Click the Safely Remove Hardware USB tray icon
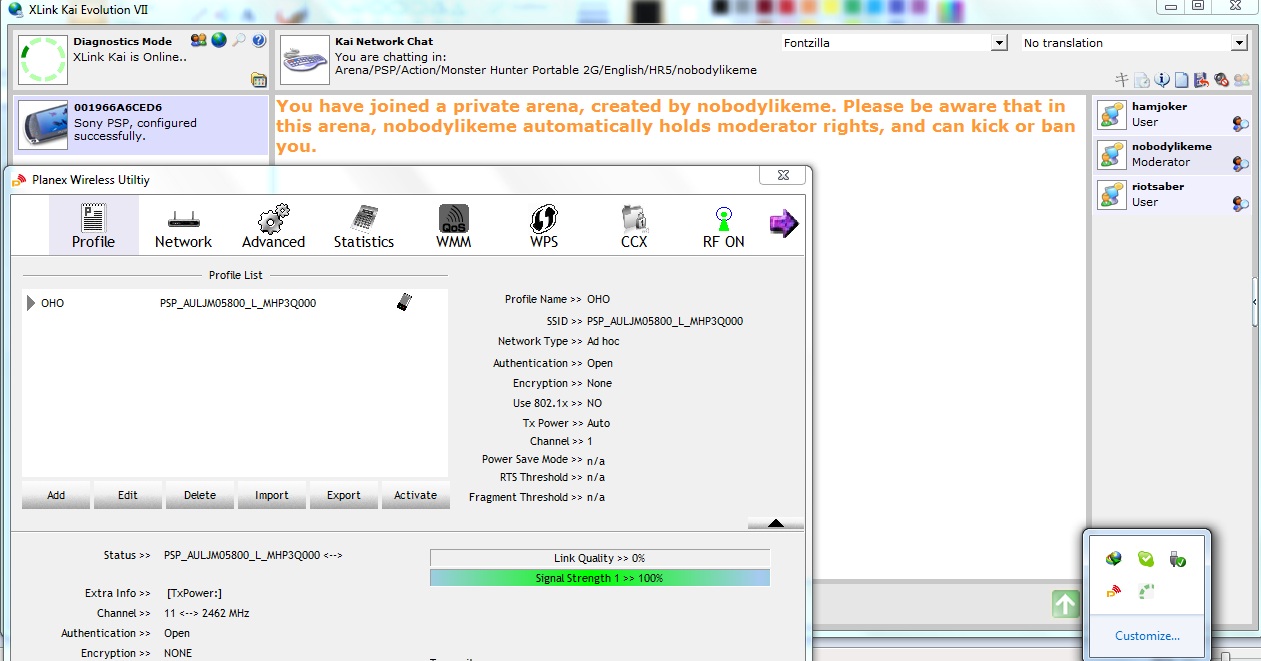 [1178, 559]
